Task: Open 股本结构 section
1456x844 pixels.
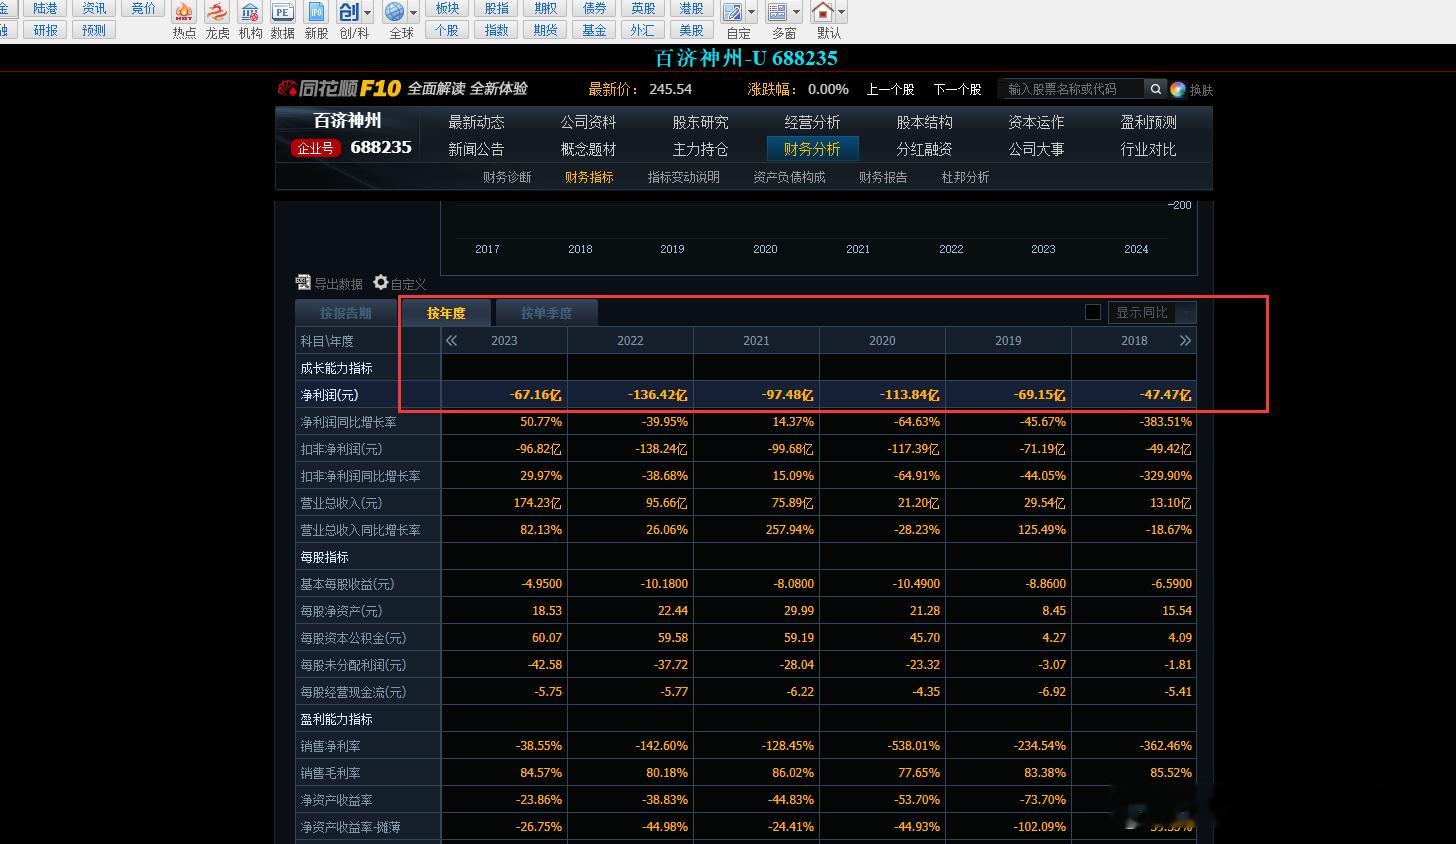Action: coord(924,122)
